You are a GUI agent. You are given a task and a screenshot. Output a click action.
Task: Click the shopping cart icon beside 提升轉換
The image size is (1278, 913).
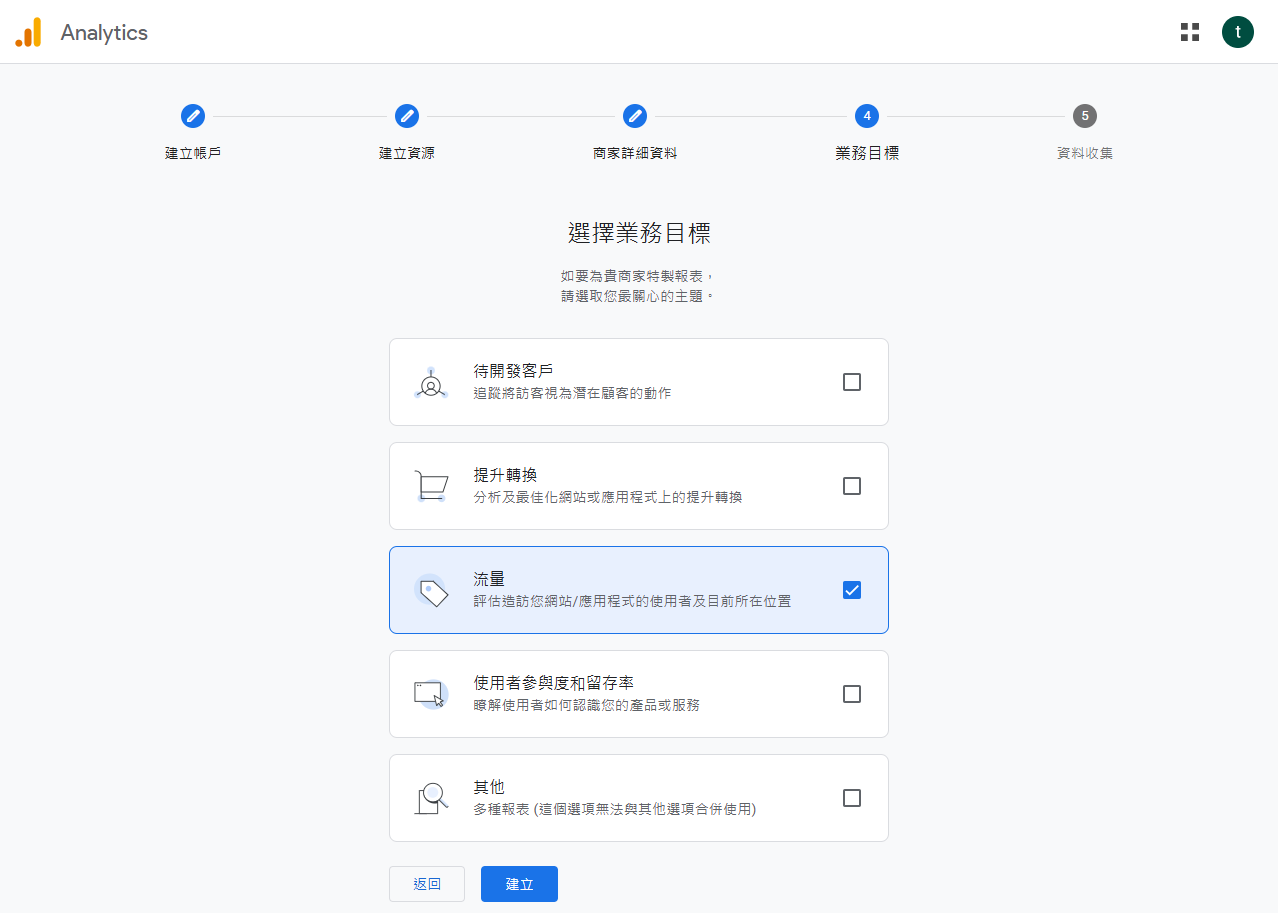click(x=431, y=486)
